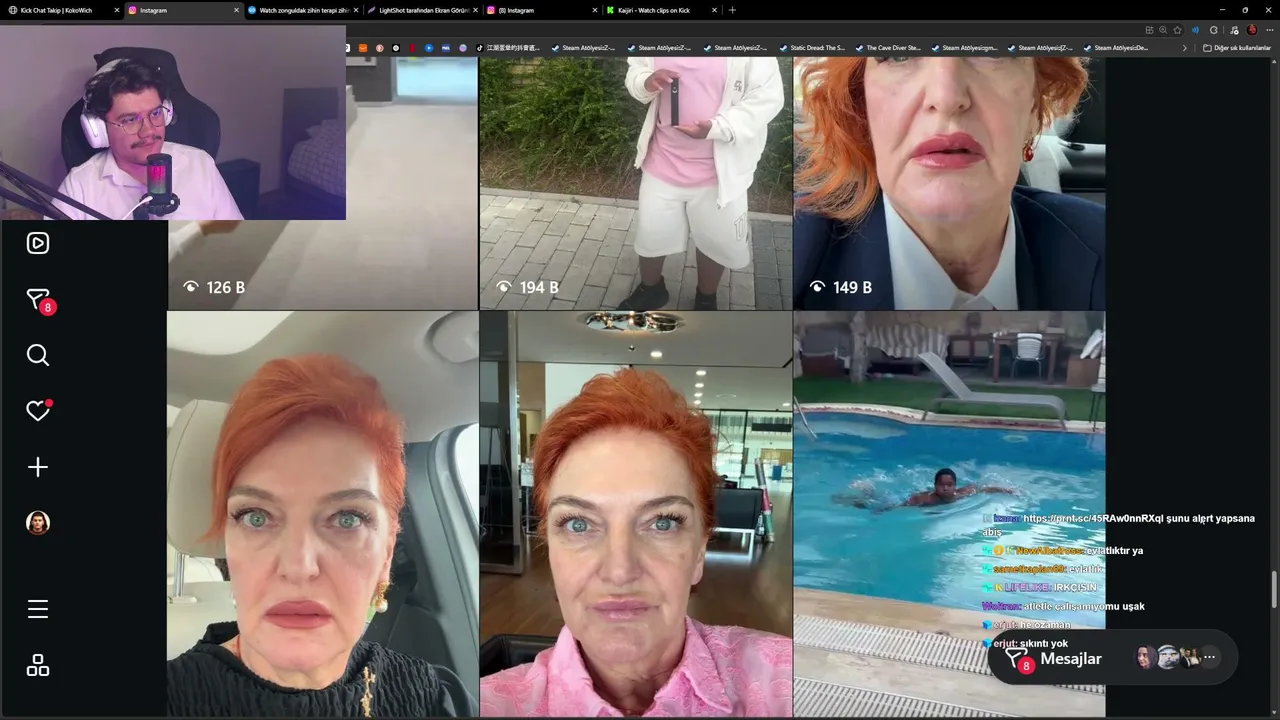This screenshot has width=1280, height=720.
Task: Close the Kick Chat Takip tab
Action: coord(117,10)
